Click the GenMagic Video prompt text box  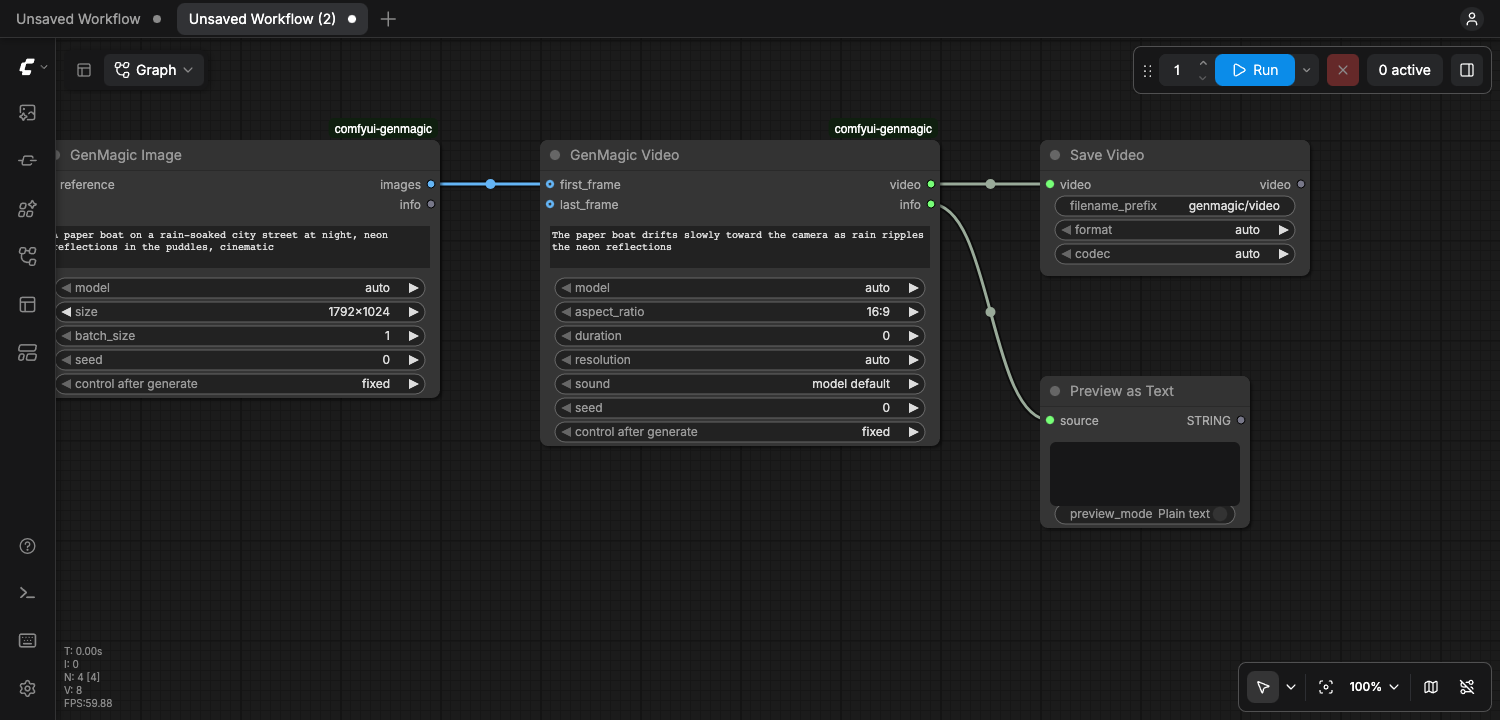tap(740, 247)
